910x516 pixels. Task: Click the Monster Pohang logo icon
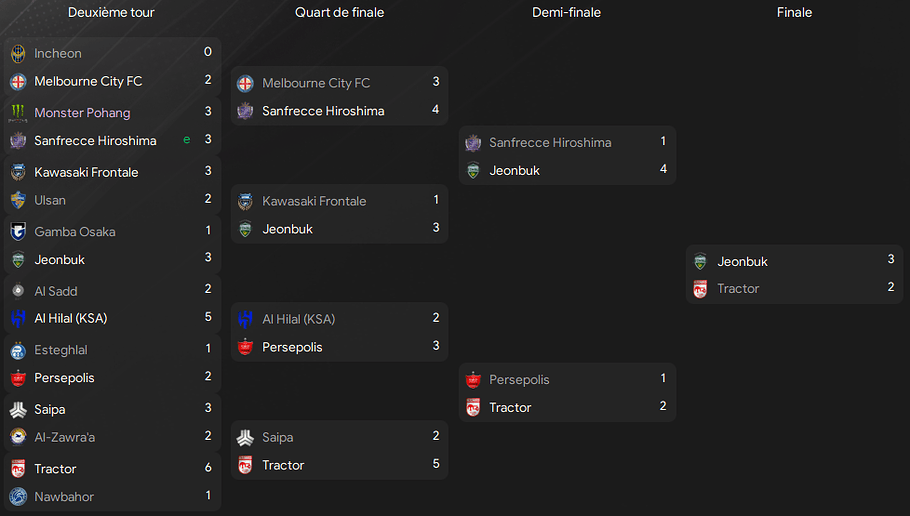pyautogui.click(x=18, y=113)
